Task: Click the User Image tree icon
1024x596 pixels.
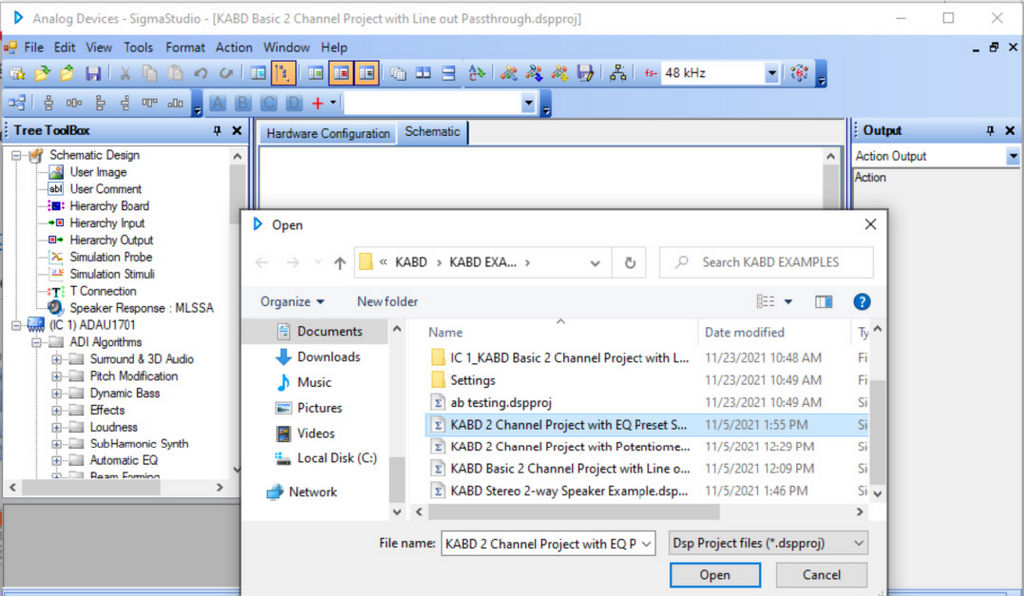Action: (x=56, y=172)
